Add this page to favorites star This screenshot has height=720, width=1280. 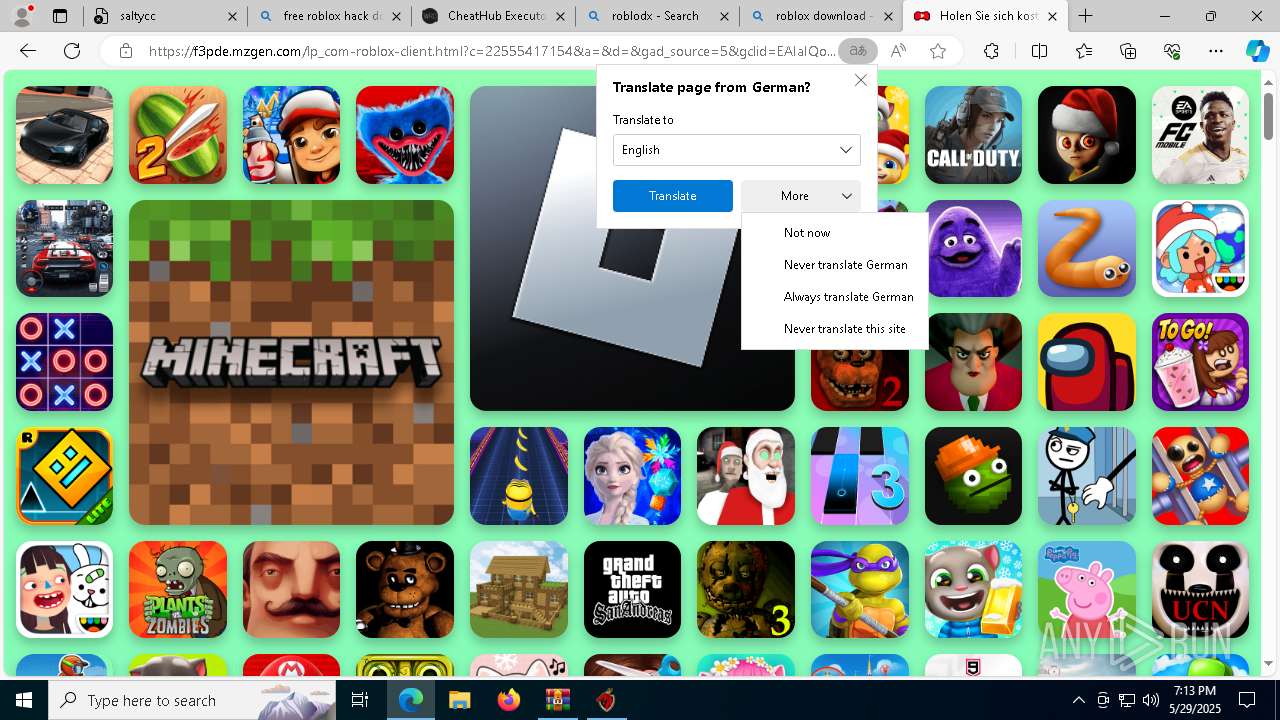938,51
